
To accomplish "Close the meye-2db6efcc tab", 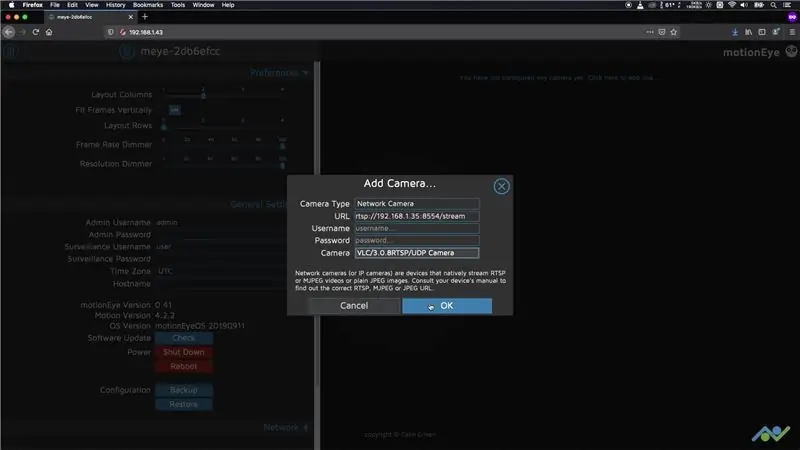I will tap(131, 17).
